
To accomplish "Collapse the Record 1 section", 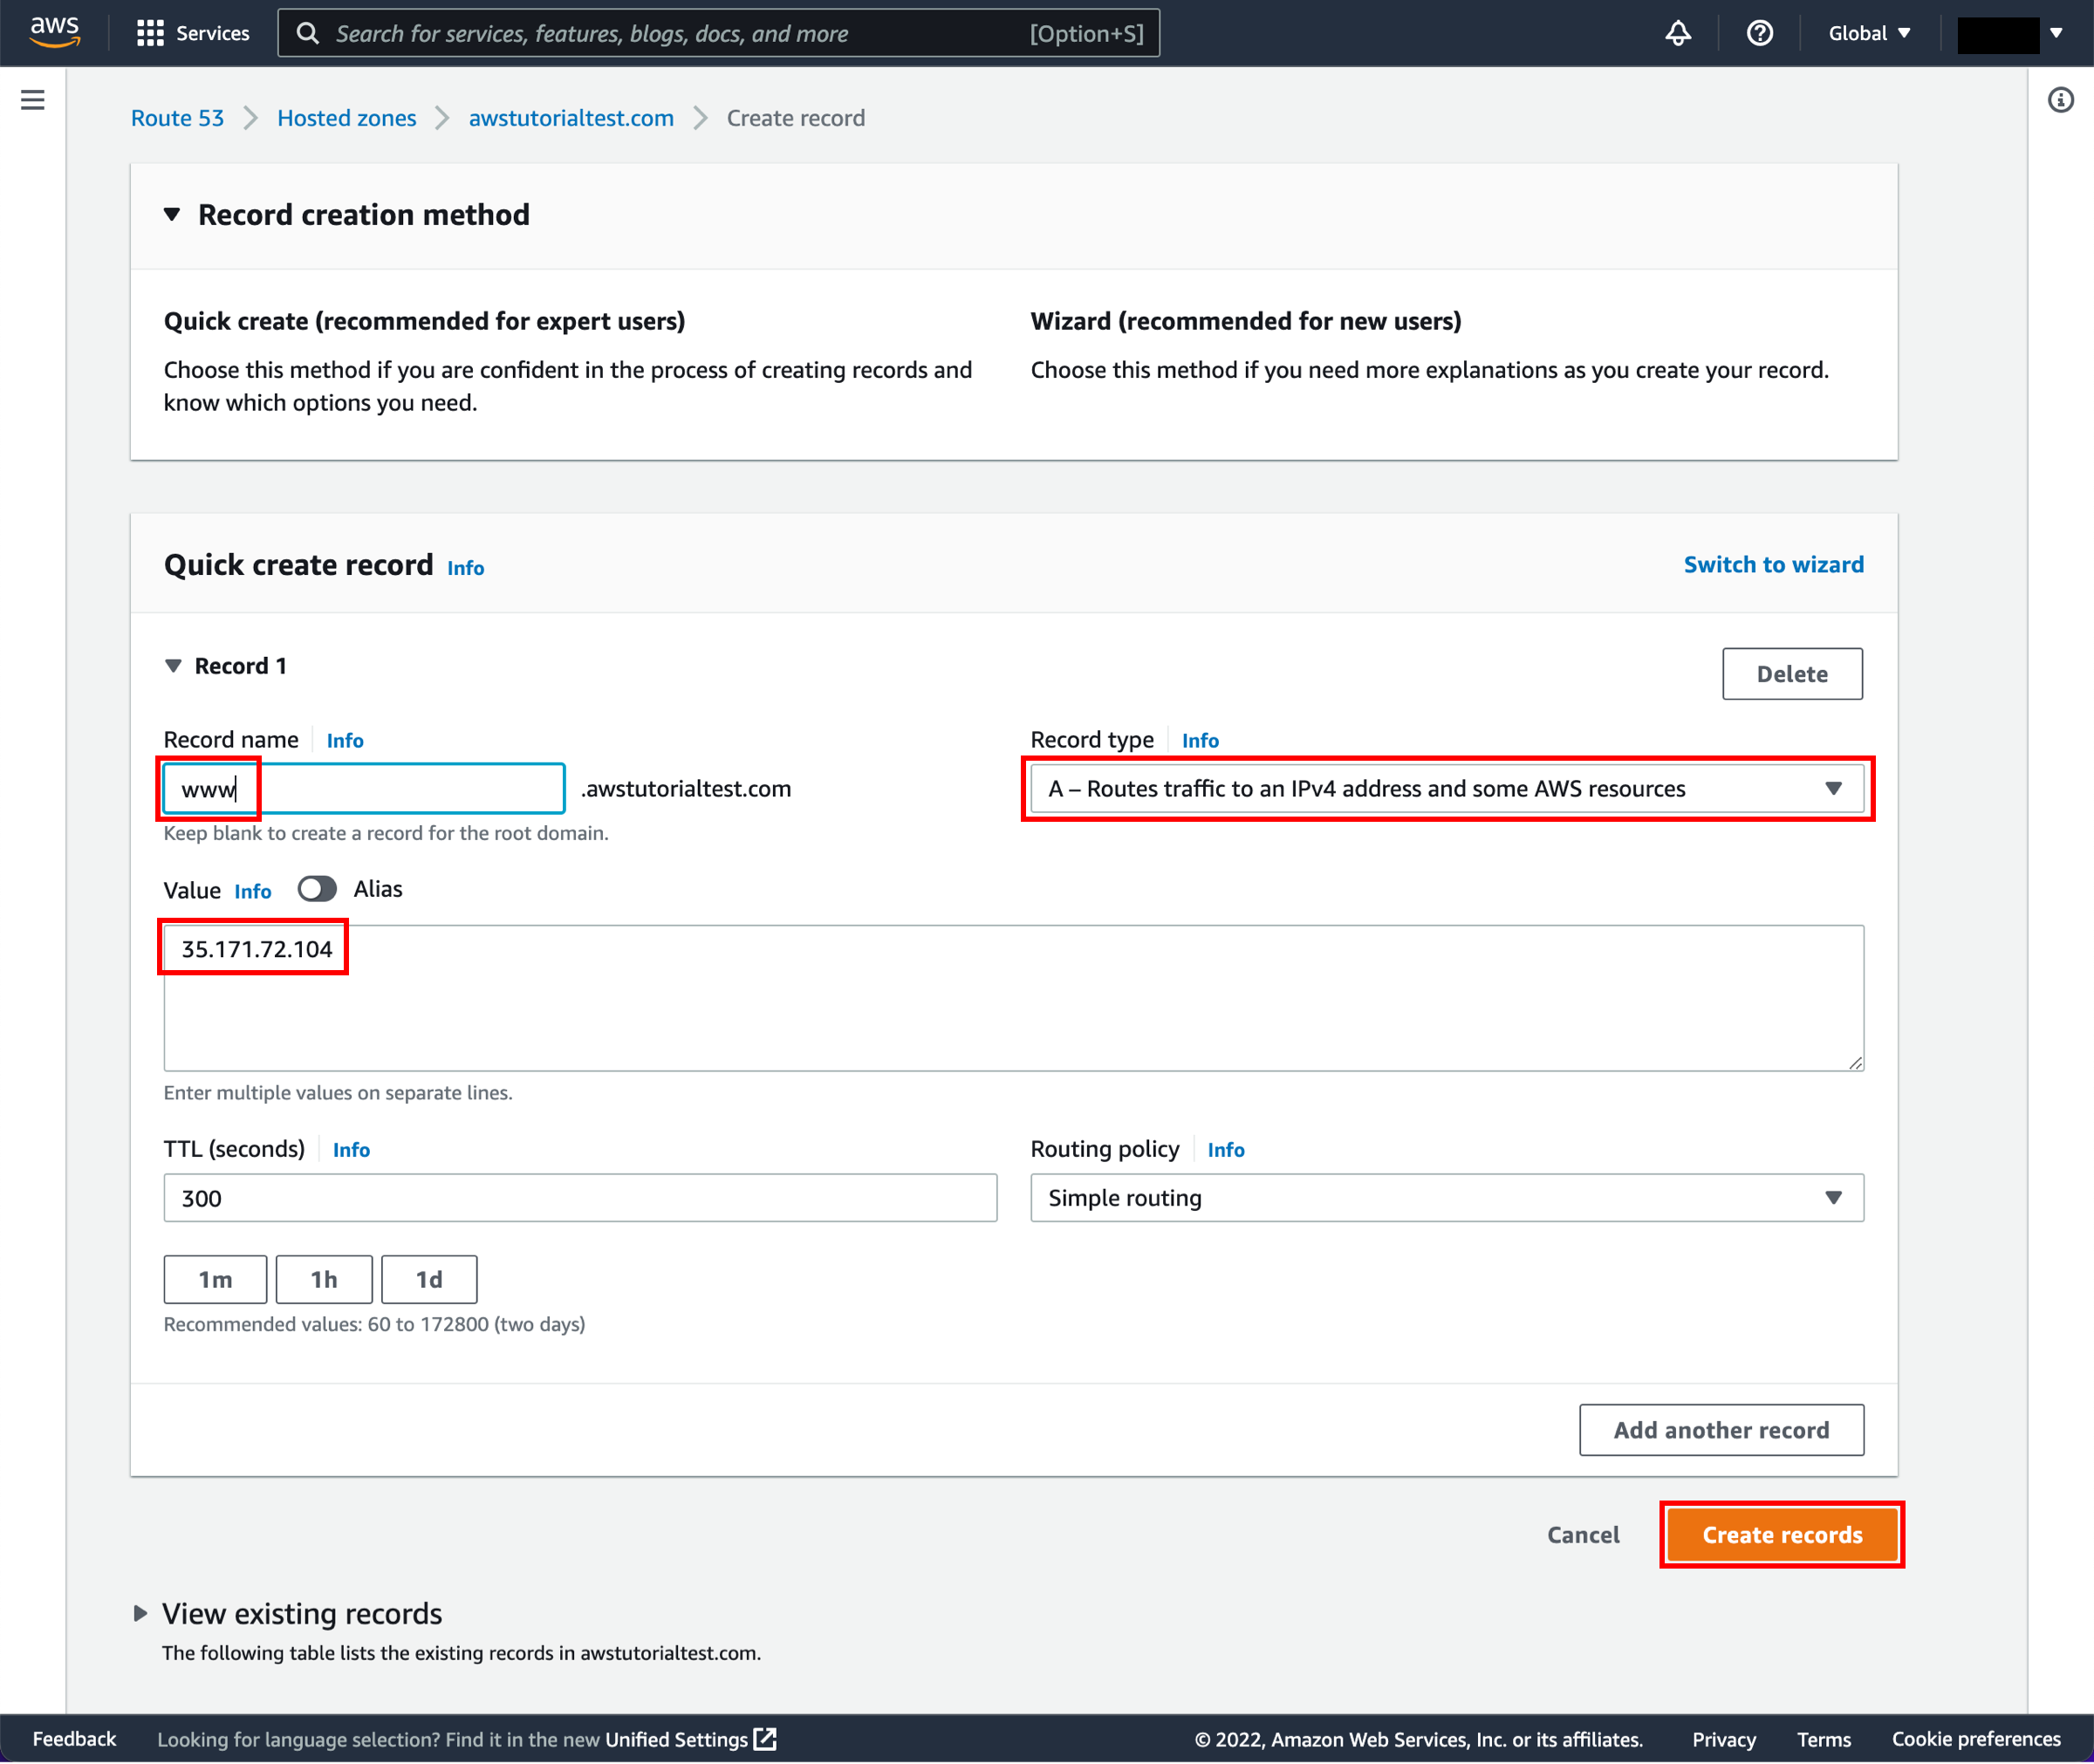I will (173, 666).
